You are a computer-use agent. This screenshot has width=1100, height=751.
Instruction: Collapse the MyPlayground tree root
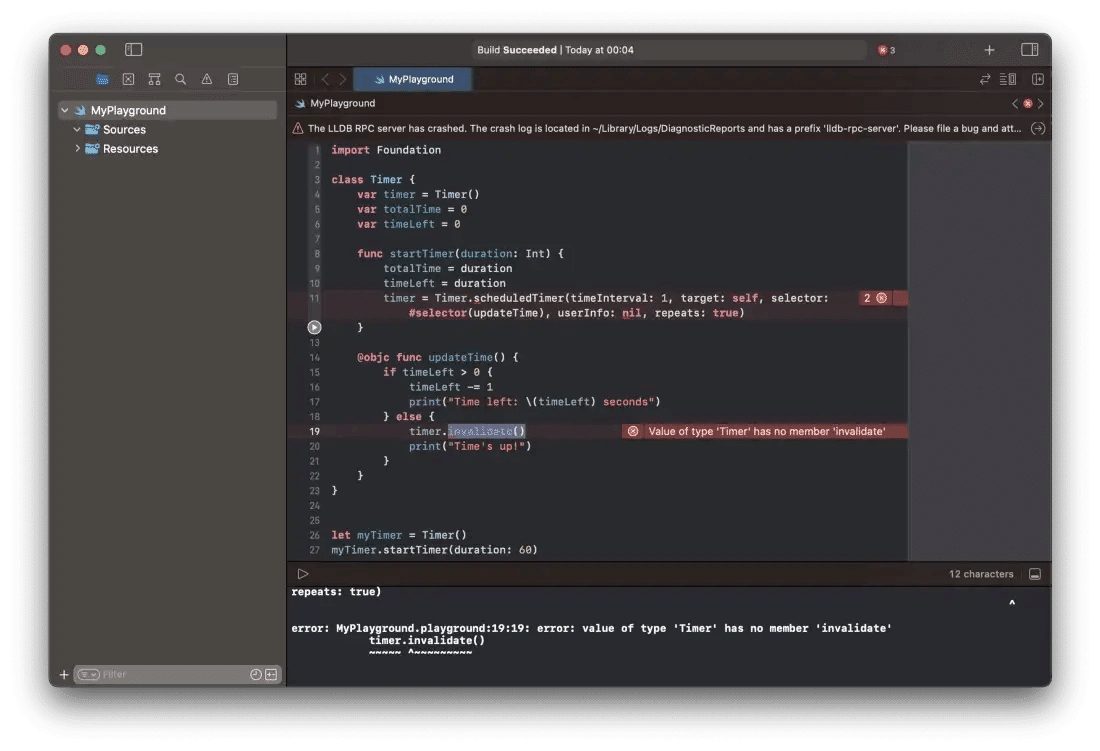[x=65, y=110]
